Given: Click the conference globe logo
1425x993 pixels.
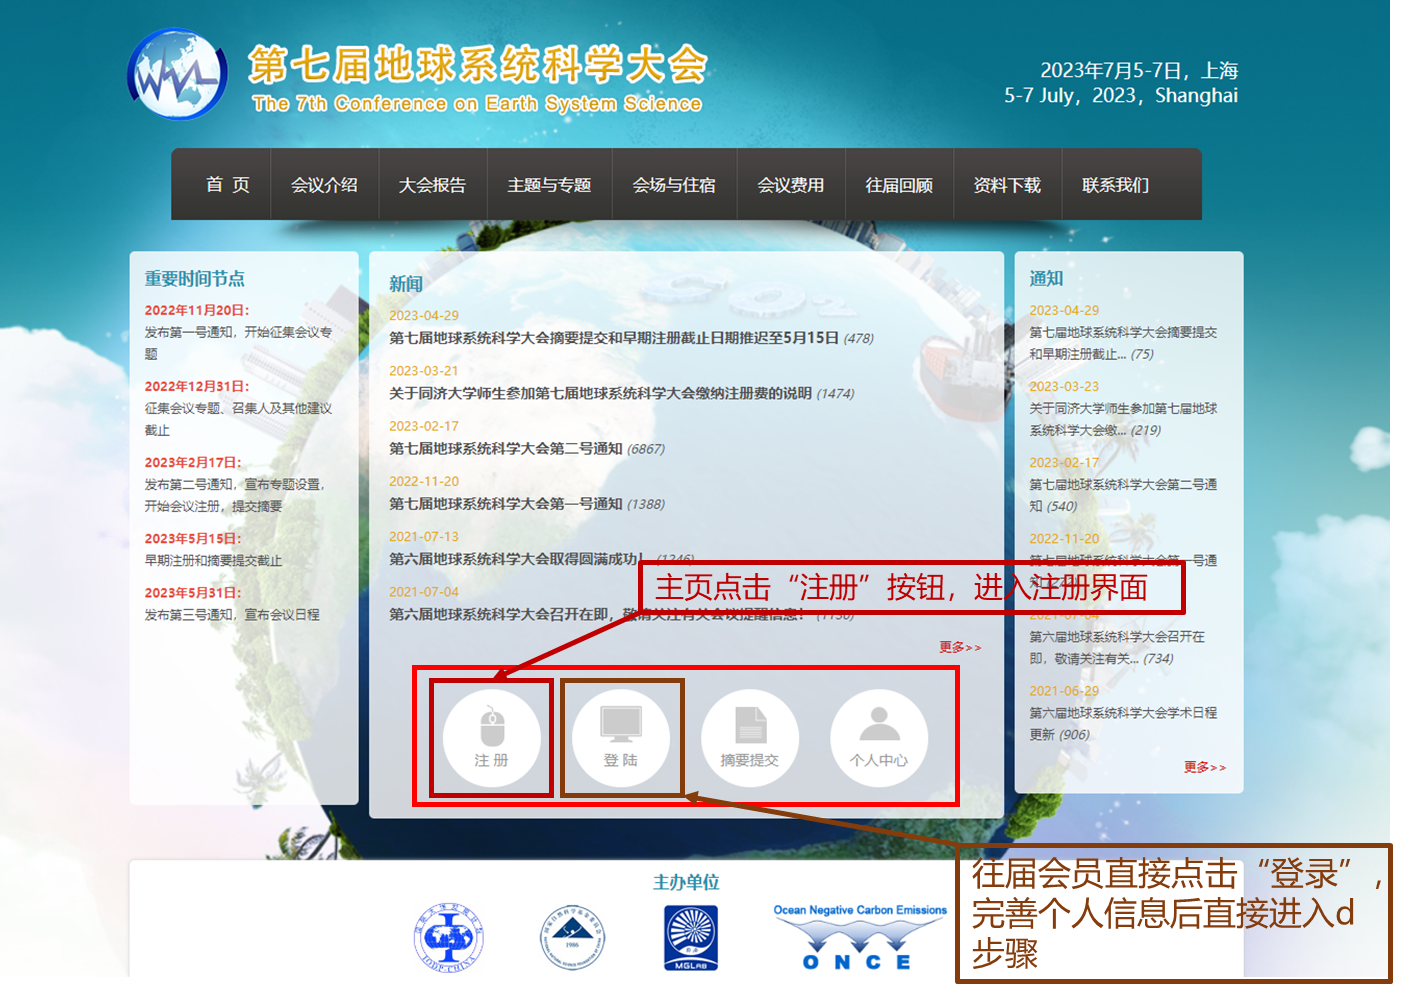Looking at the screenshot, I should click(177, 74).
